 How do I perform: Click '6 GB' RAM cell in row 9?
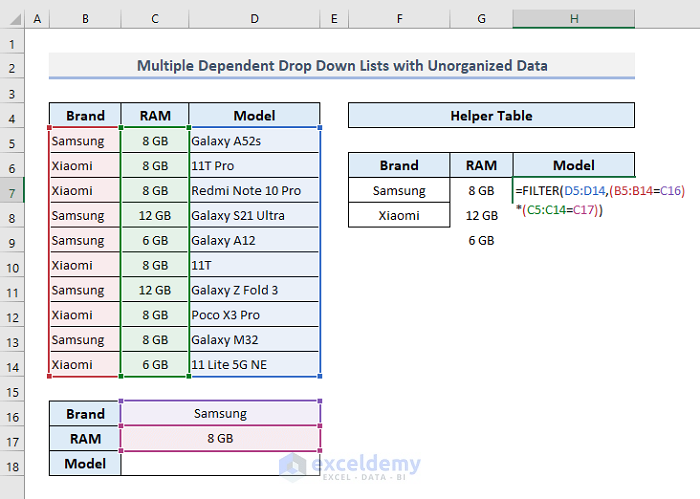pyautogui.click(x=155, y=241)
